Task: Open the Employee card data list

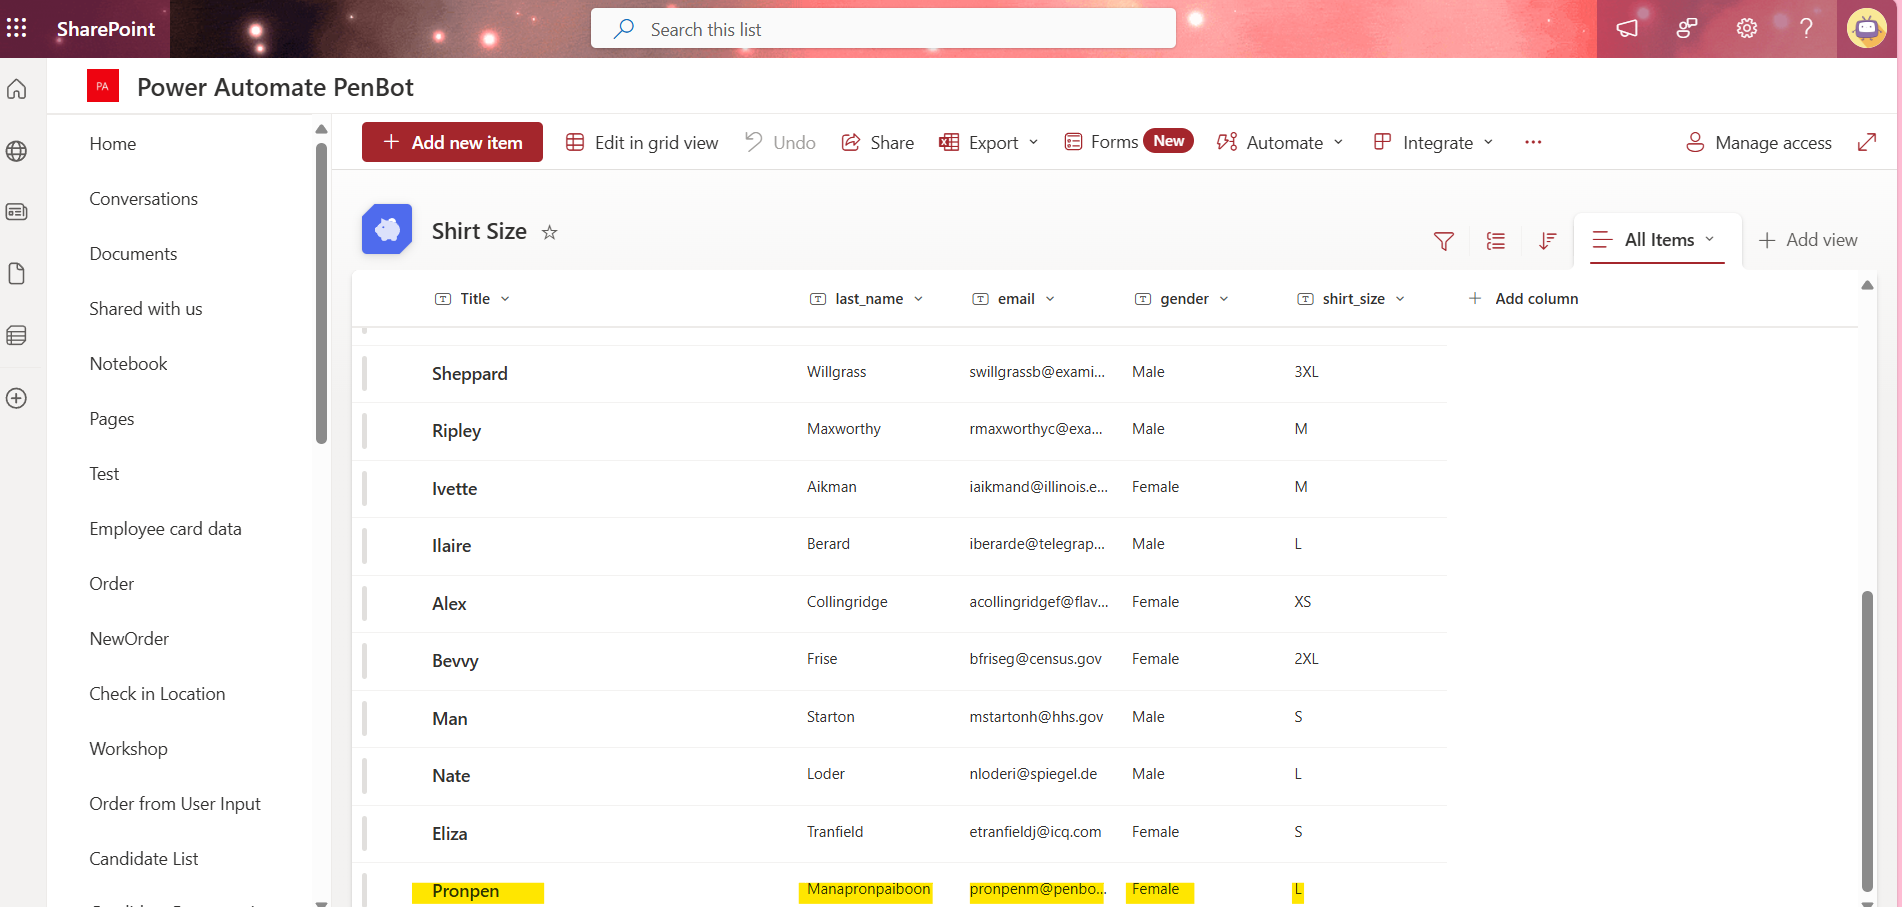Action: (165, 528)
